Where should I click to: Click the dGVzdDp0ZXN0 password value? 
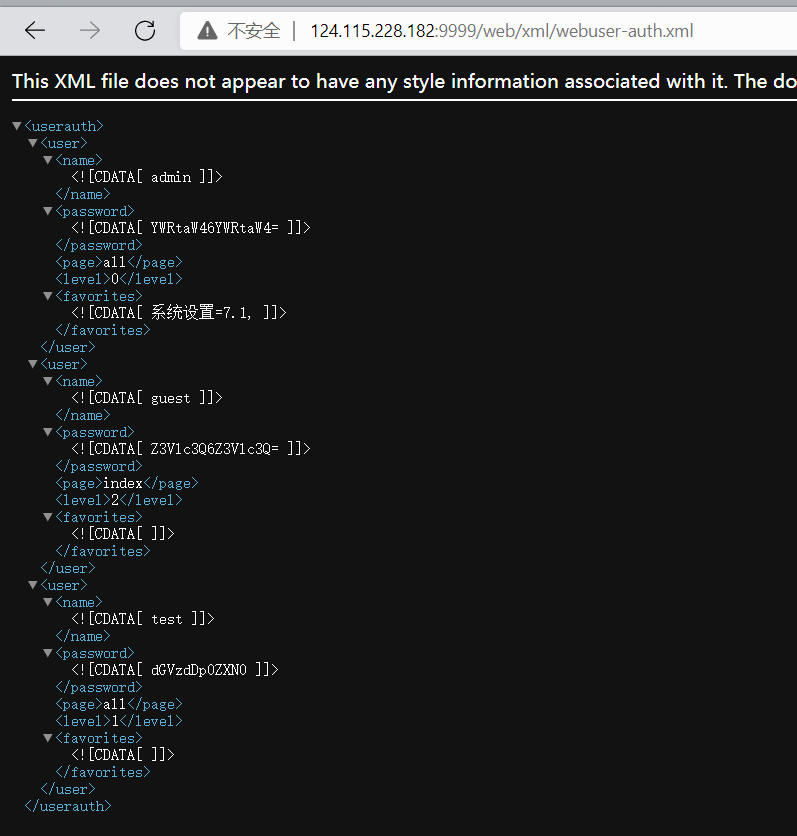[175, 670]
